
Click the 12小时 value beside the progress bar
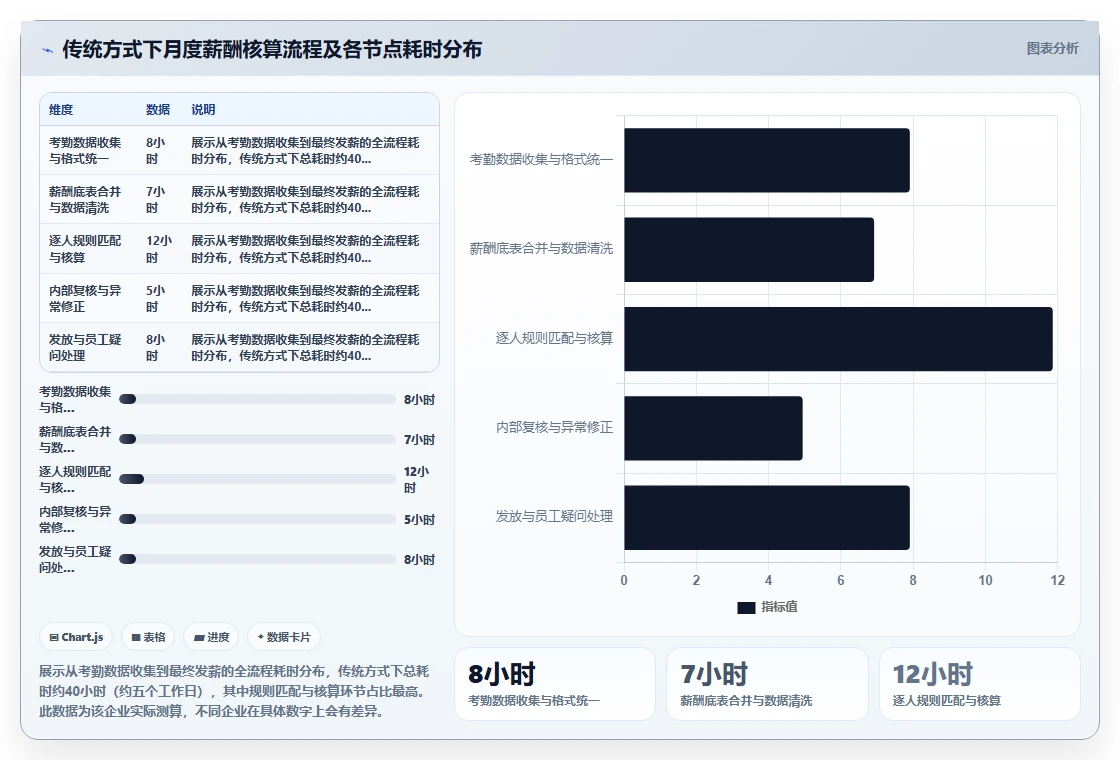[x=416, y=479]
